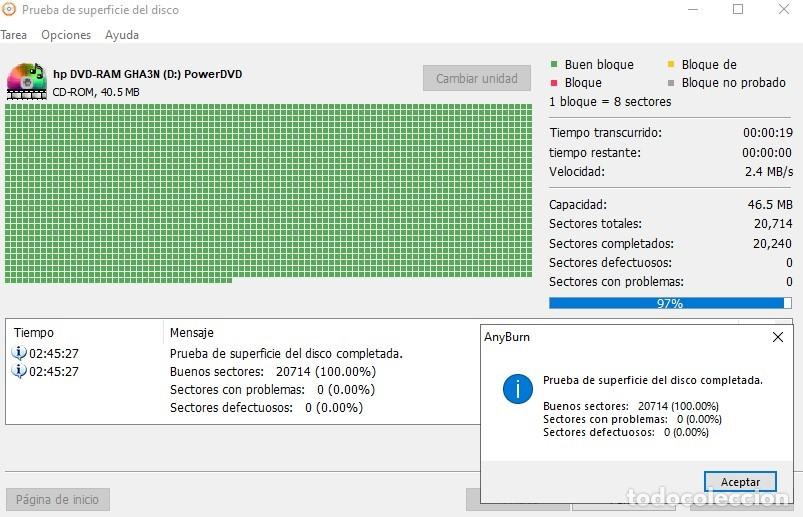Screen dimensions: 803x517
Task: Click the elapsed time value 00:00:19
Action: point(768,133)
